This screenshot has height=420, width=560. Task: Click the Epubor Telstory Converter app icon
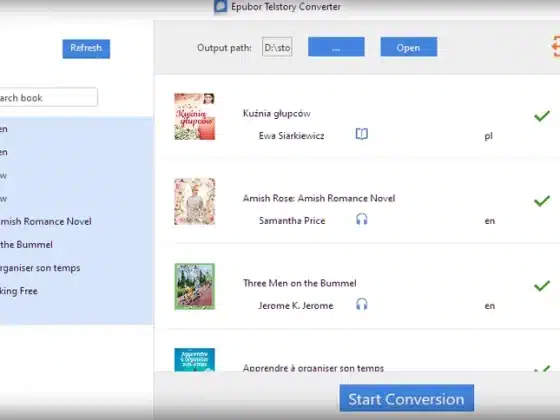tap(220, 6)
